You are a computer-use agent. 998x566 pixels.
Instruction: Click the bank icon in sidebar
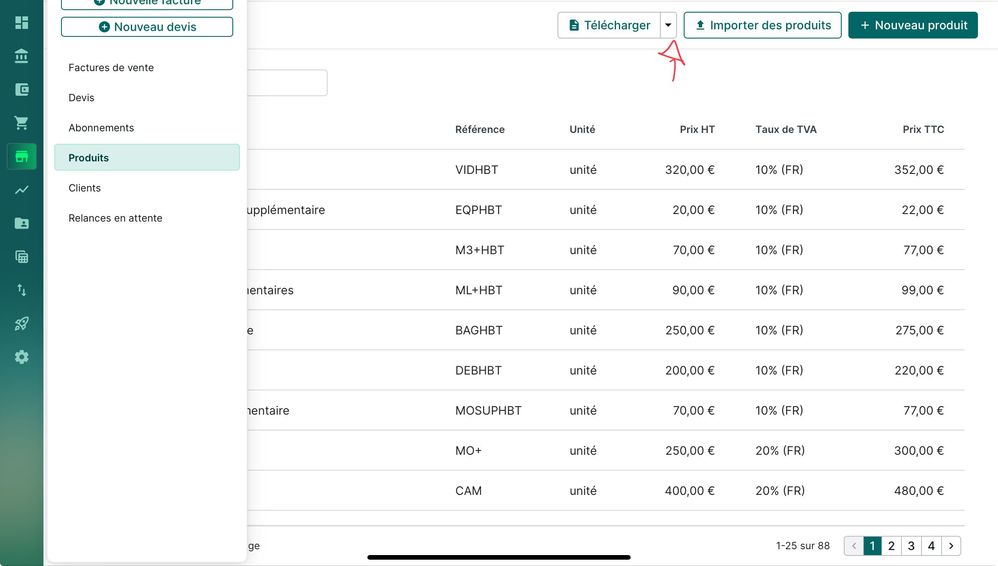(x=21, y=56)
